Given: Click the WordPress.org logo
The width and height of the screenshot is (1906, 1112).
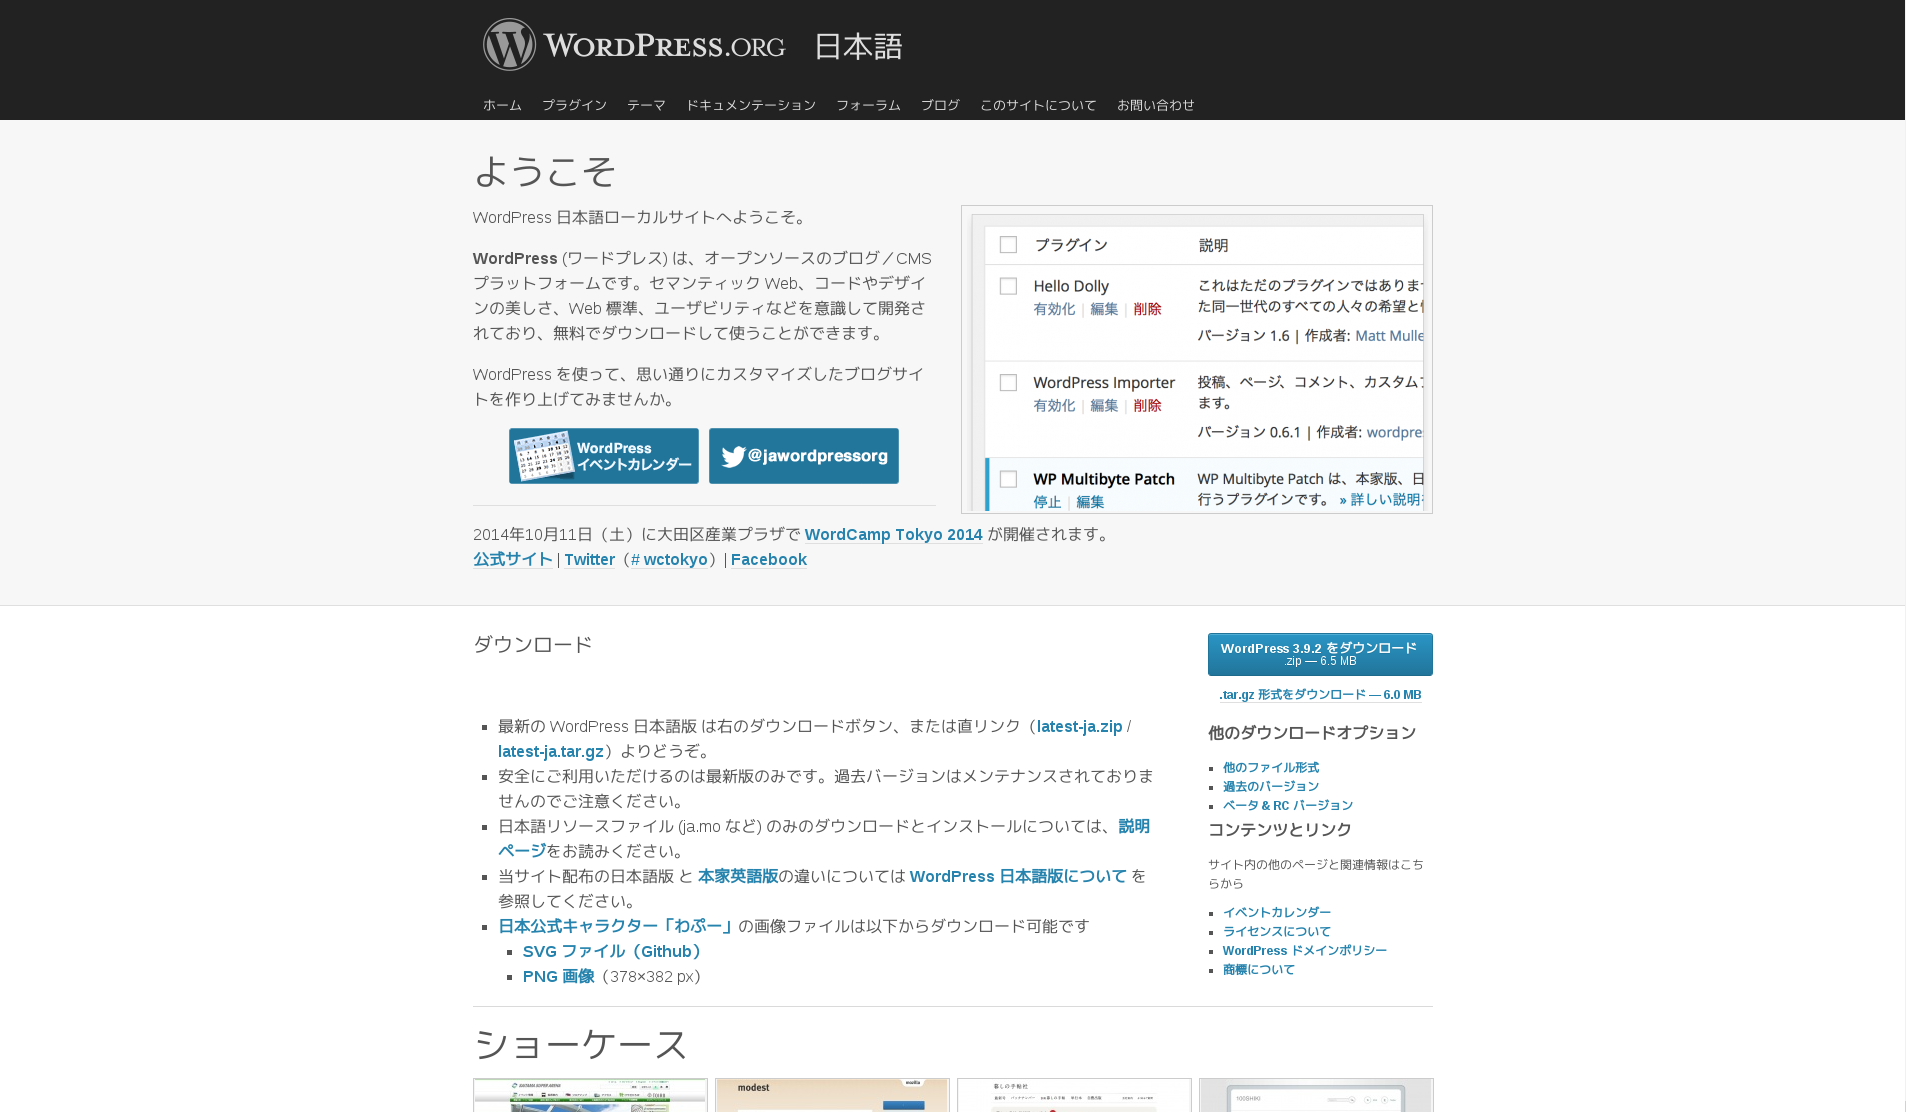Looking at the screenshot, I should (x=634, y=45).
